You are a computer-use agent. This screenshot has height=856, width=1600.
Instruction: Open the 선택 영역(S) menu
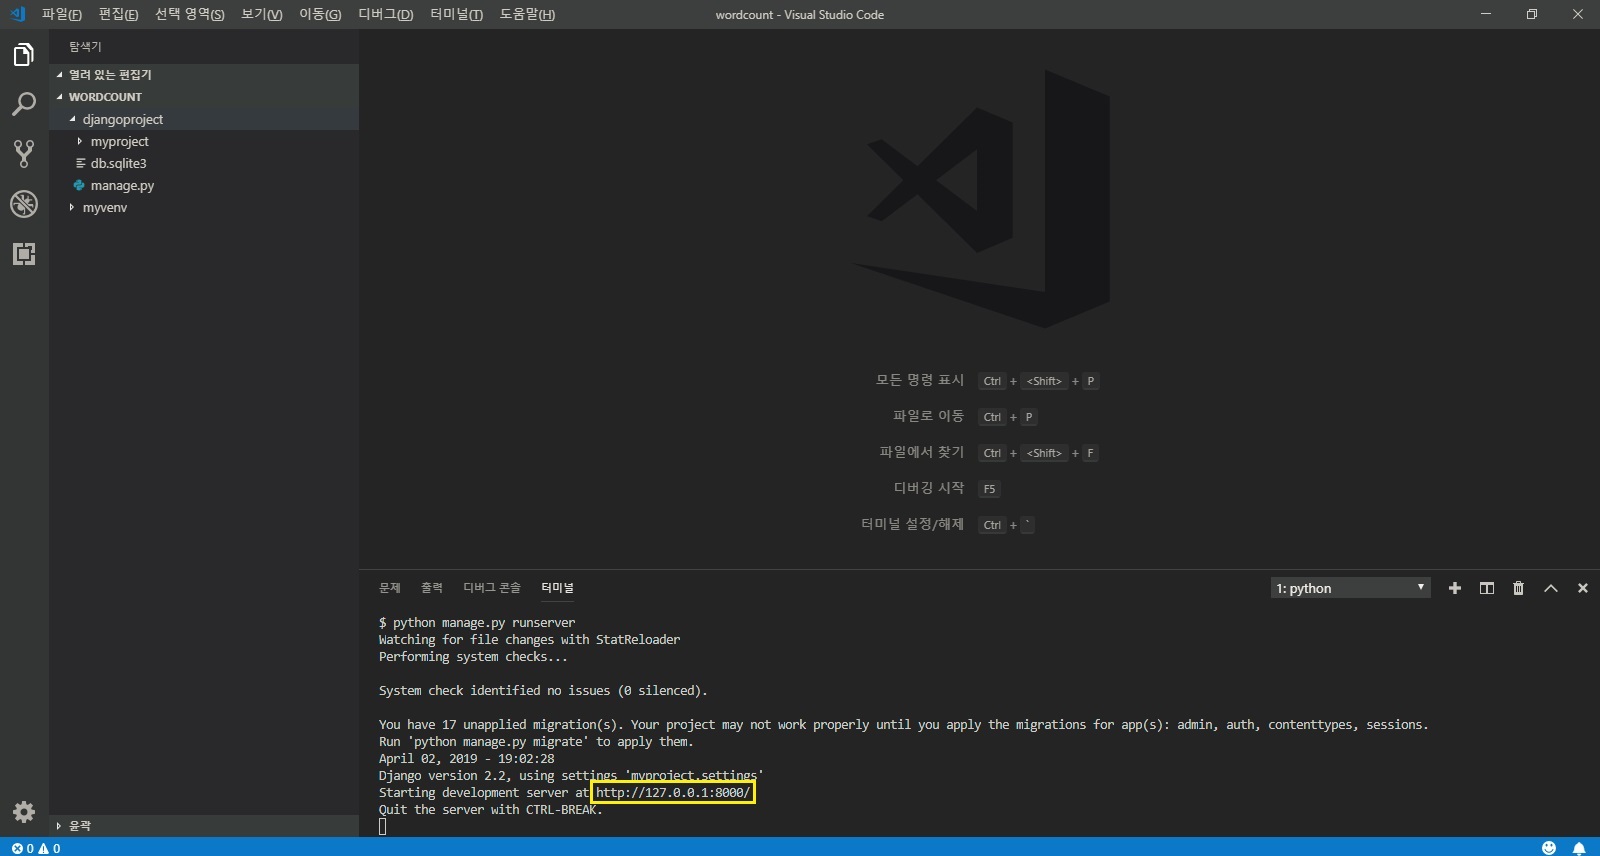pyautogui.click(x=189, y=14)
